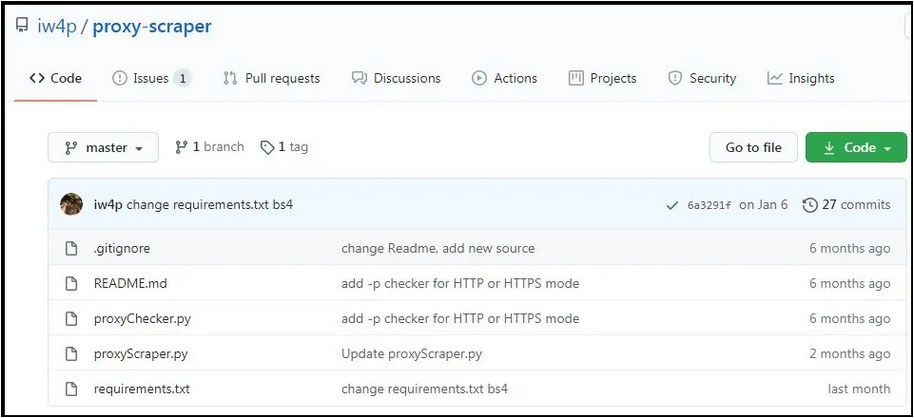914x418 pixels.
Task: Open the .gitignore file
Action: (122, 248)
